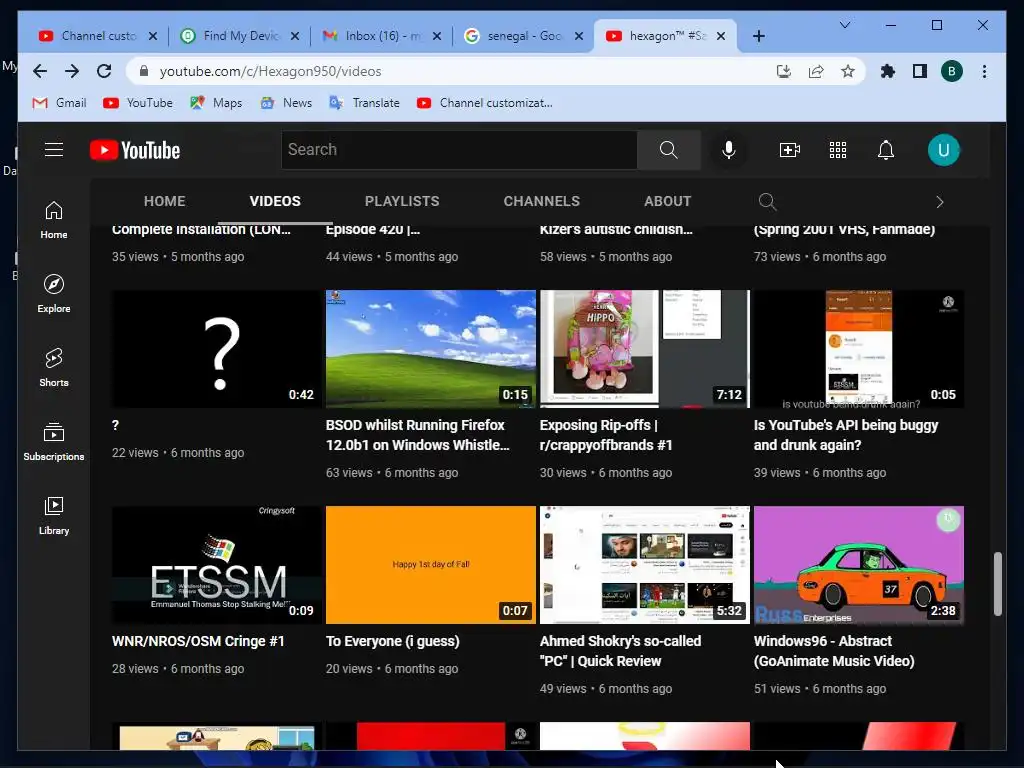Click the install app icon in address bar
The width and height of the screenshot is (1024, 768).
[784, 71]
